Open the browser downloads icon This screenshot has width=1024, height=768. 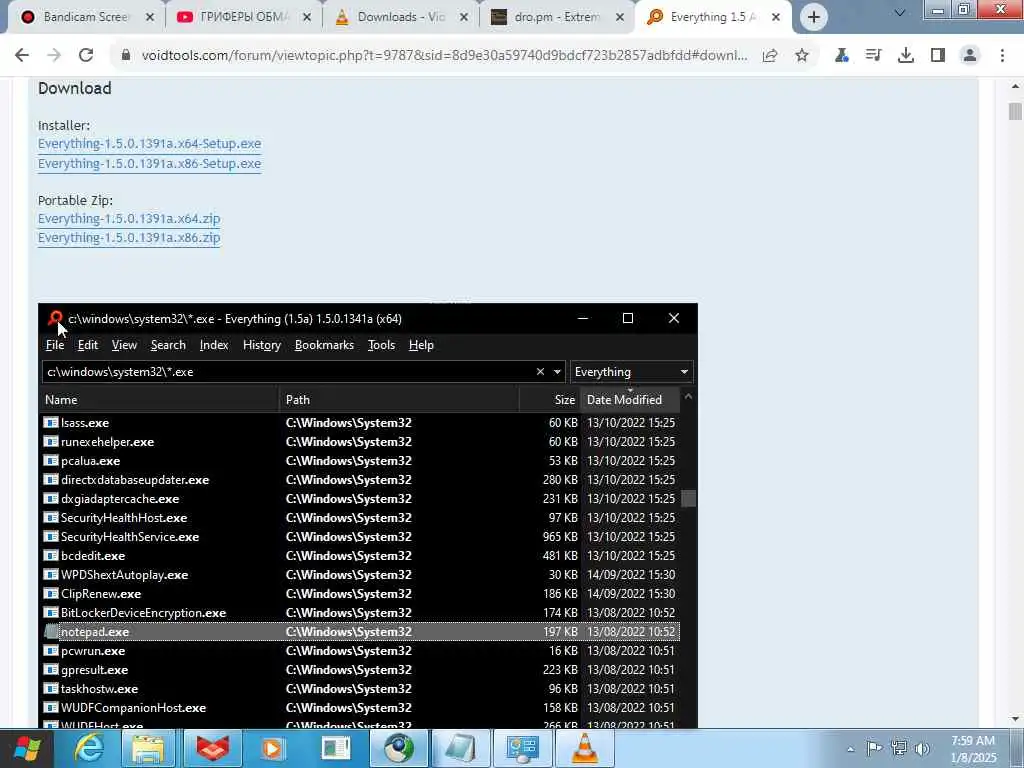point(906,56)
